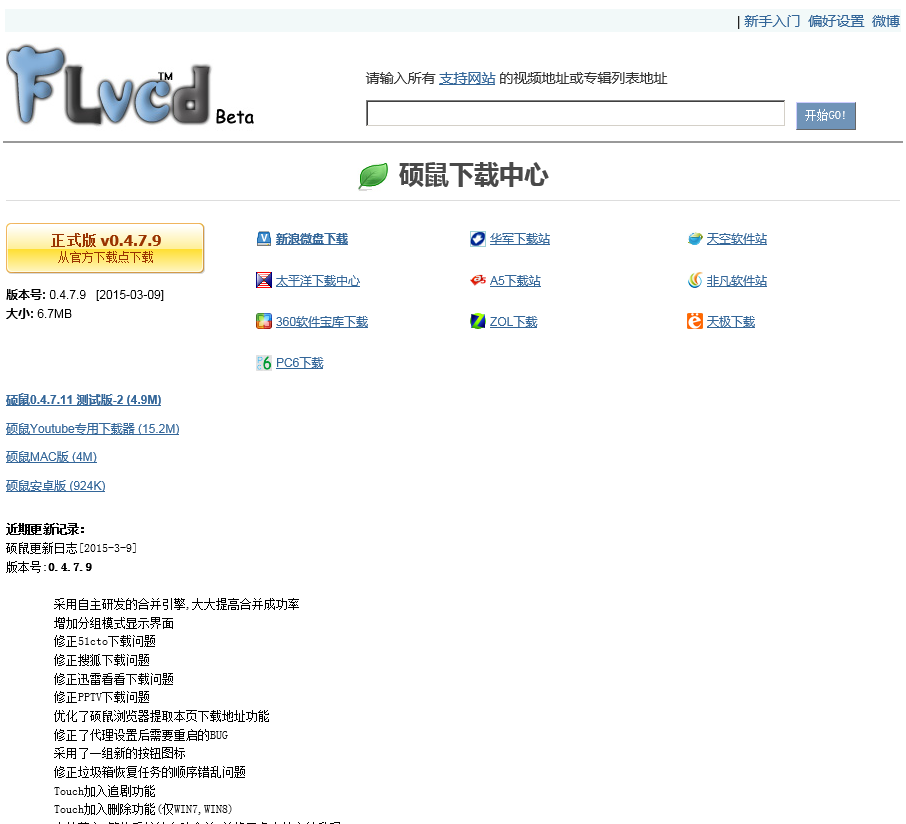The width and height of the screenshot is (906, 824).
Task: Open the ZOL下载 link
Action: 514,322
